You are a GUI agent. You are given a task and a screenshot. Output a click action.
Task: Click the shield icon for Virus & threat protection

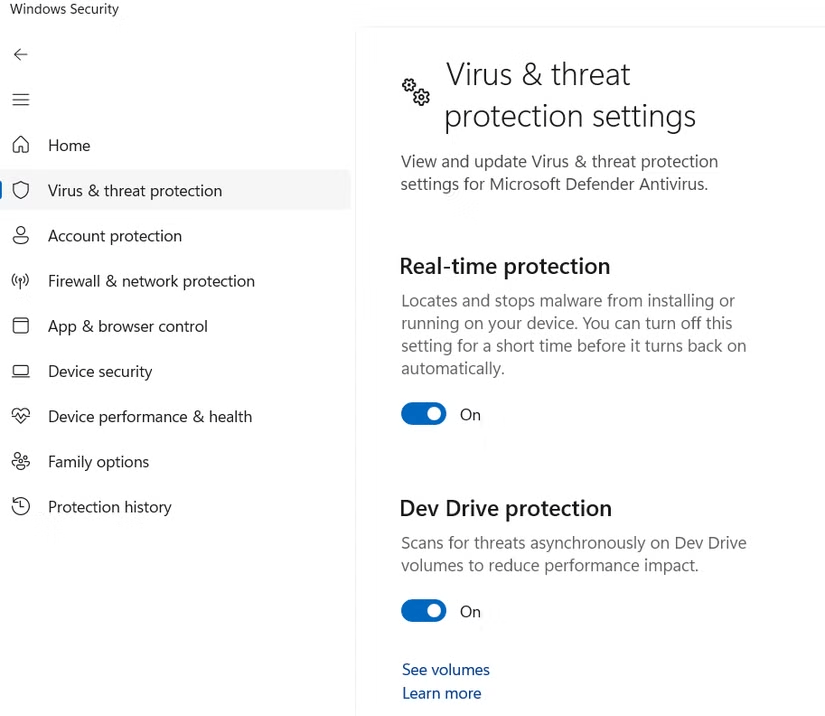[x=20, y=190]
